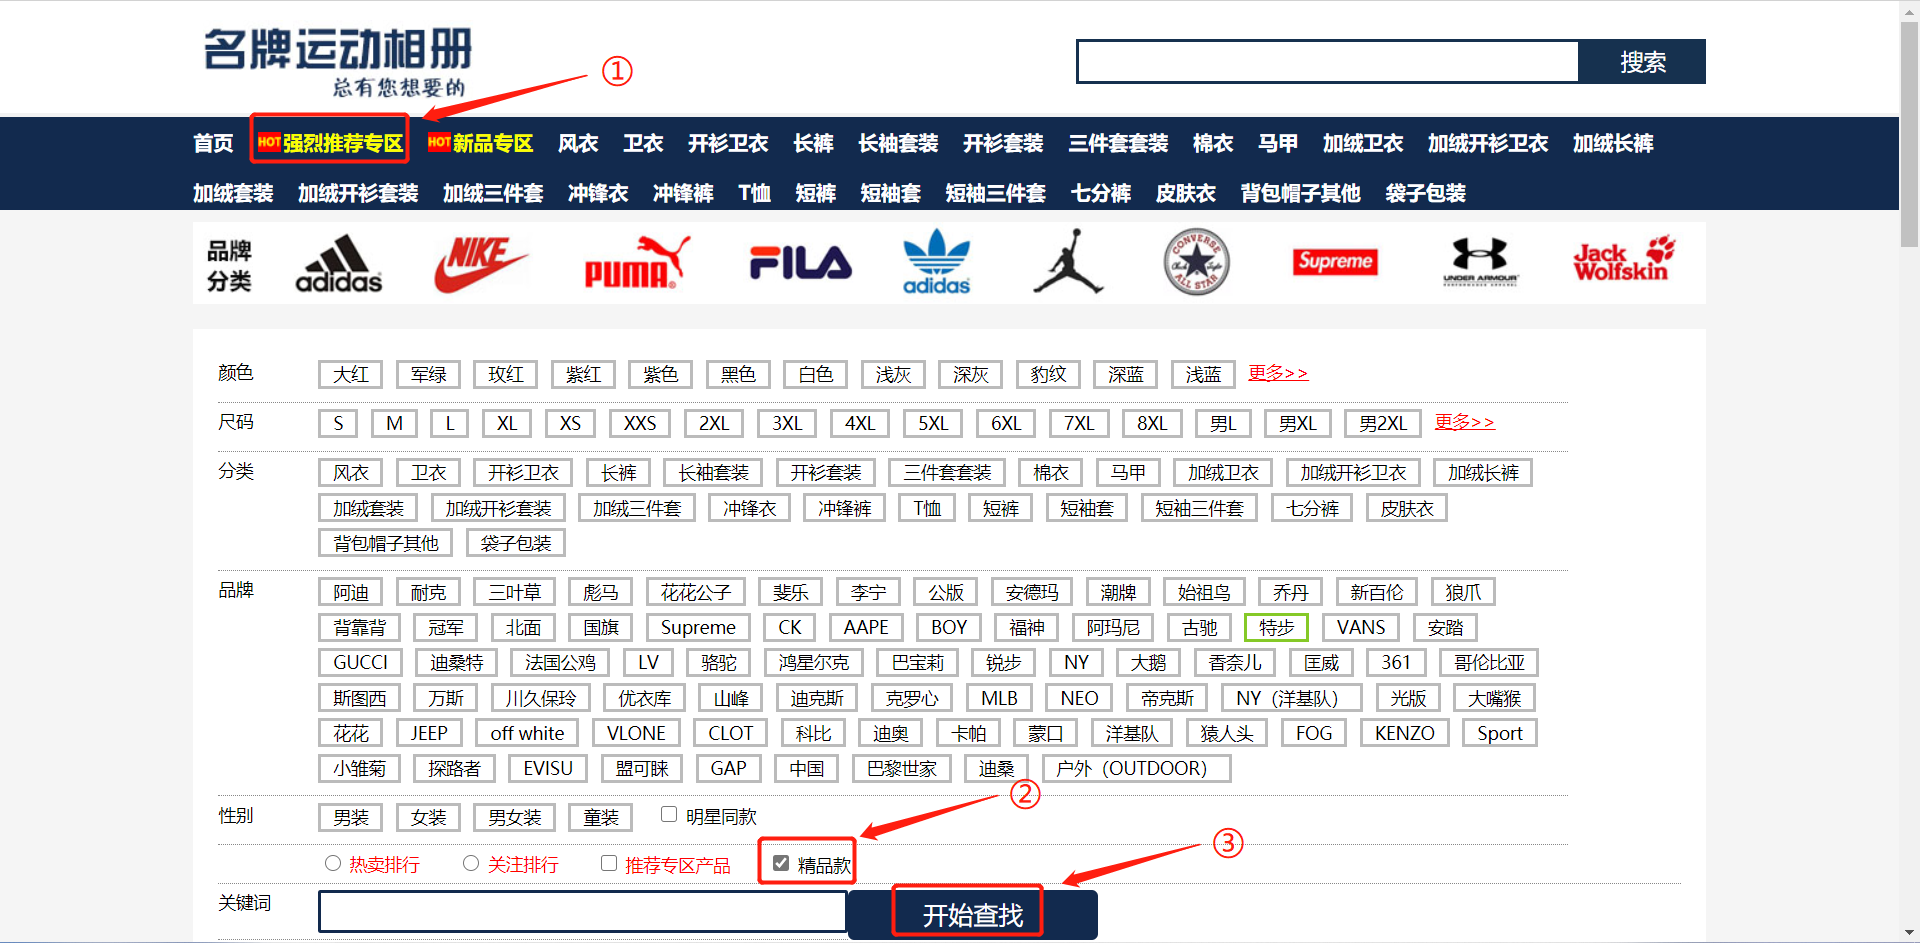Choose the 军绿 color filter
Image resolution: width=1920 pixels, height=943 pixels.
(x=428, y=374)
